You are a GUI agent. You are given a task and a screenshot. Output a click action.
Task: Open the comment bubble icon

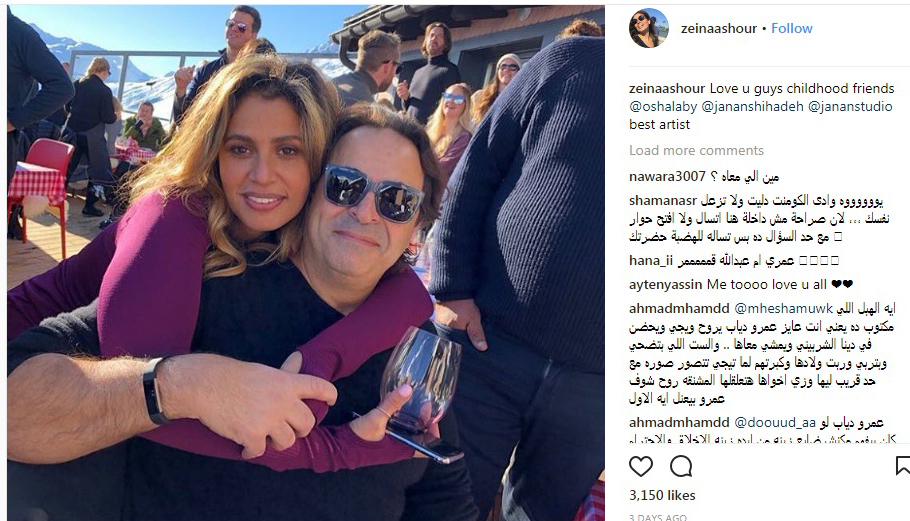pos(681,466)
